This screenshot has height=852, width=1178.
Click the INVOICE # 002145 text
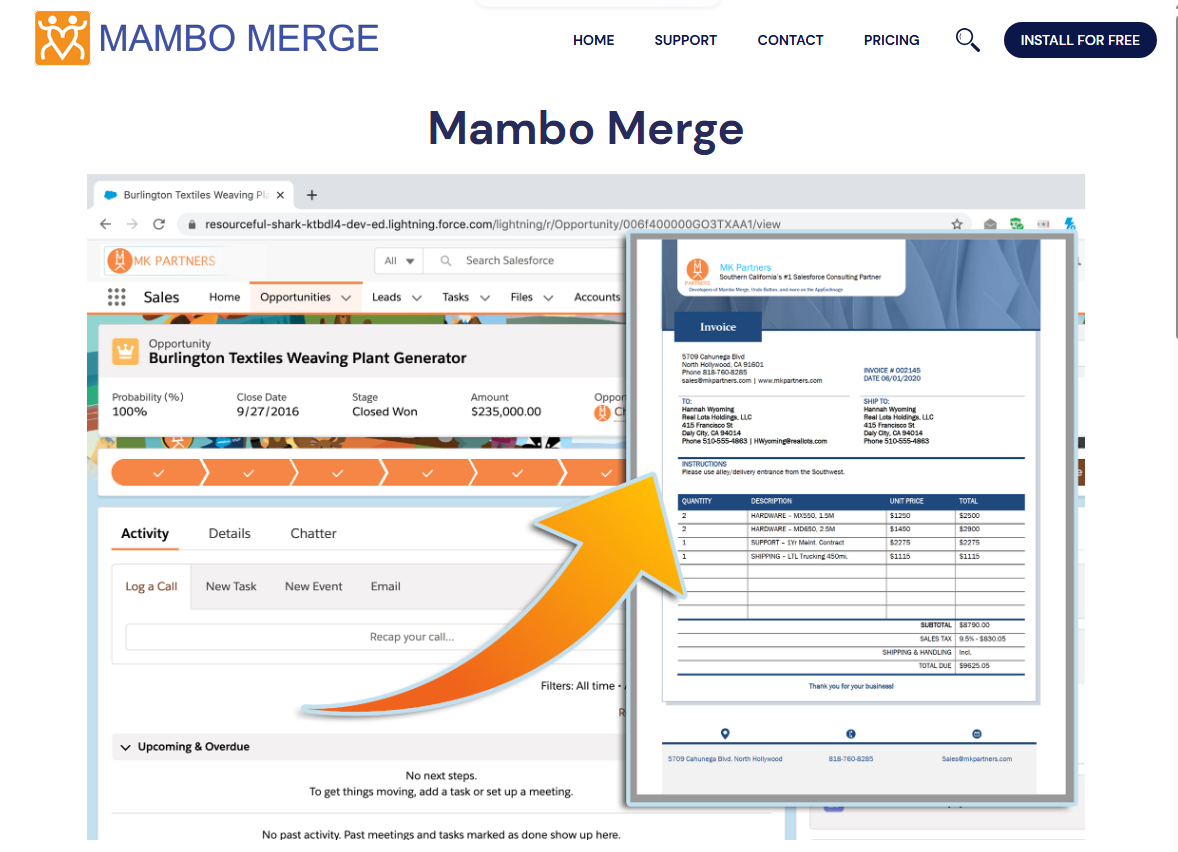coord(892,370)
